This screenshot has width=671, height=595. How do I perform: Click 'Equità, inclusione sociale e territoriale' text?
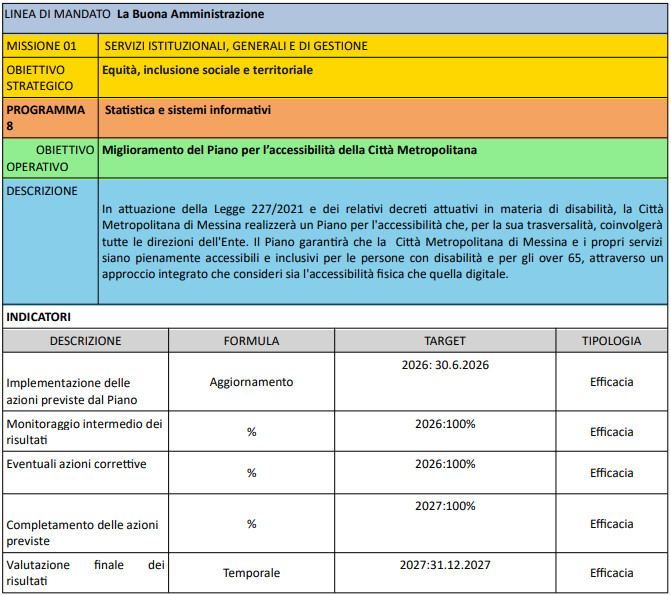coord(208,70)
